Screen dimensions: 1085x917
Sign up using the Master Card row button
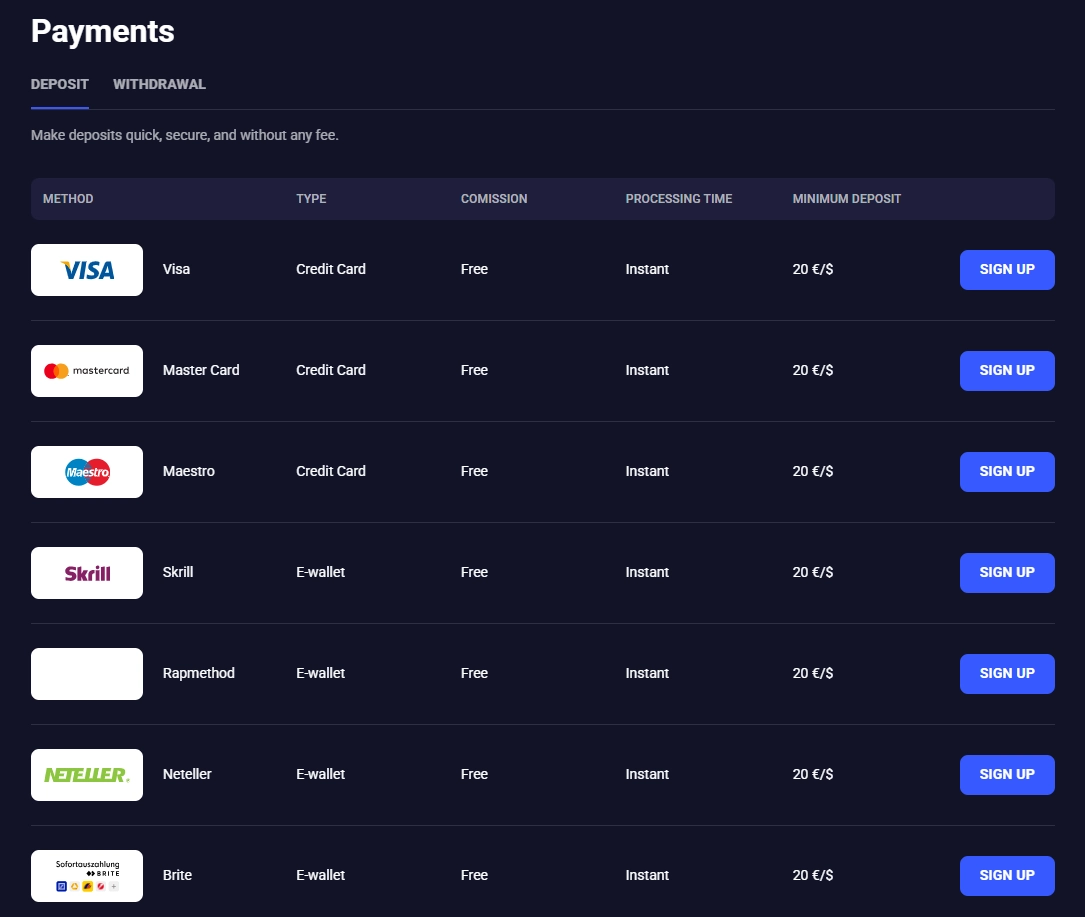[1007, 371]
